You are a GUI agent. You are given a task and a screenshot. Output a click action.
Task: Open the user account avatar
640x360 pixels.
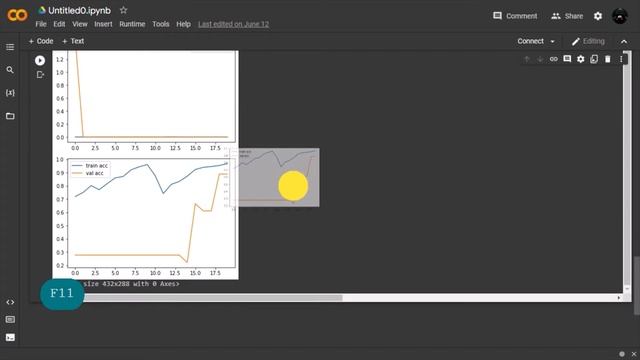click(x=620, y=16)
